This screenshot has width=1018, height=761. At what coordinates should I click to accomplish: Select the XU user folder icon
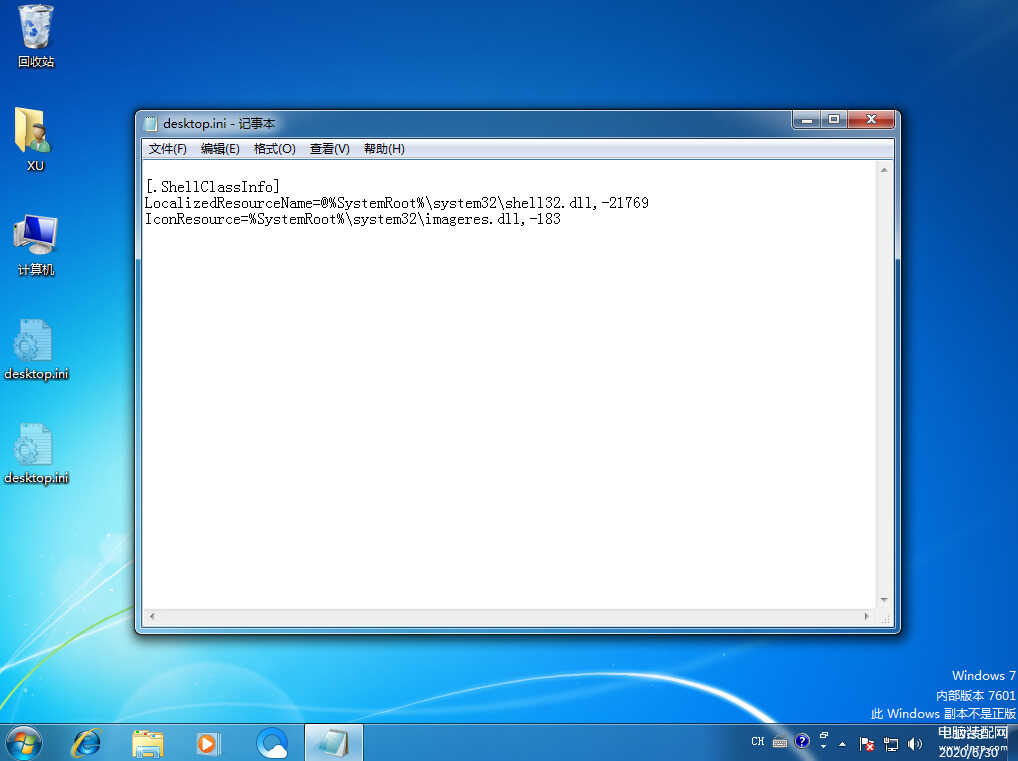(36, 140)
